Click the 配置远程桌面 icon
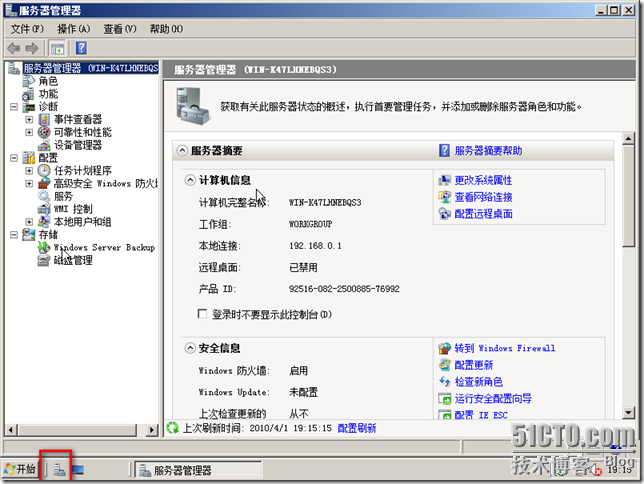The width and height of the screenshot is (644, 484). point(444,214)
